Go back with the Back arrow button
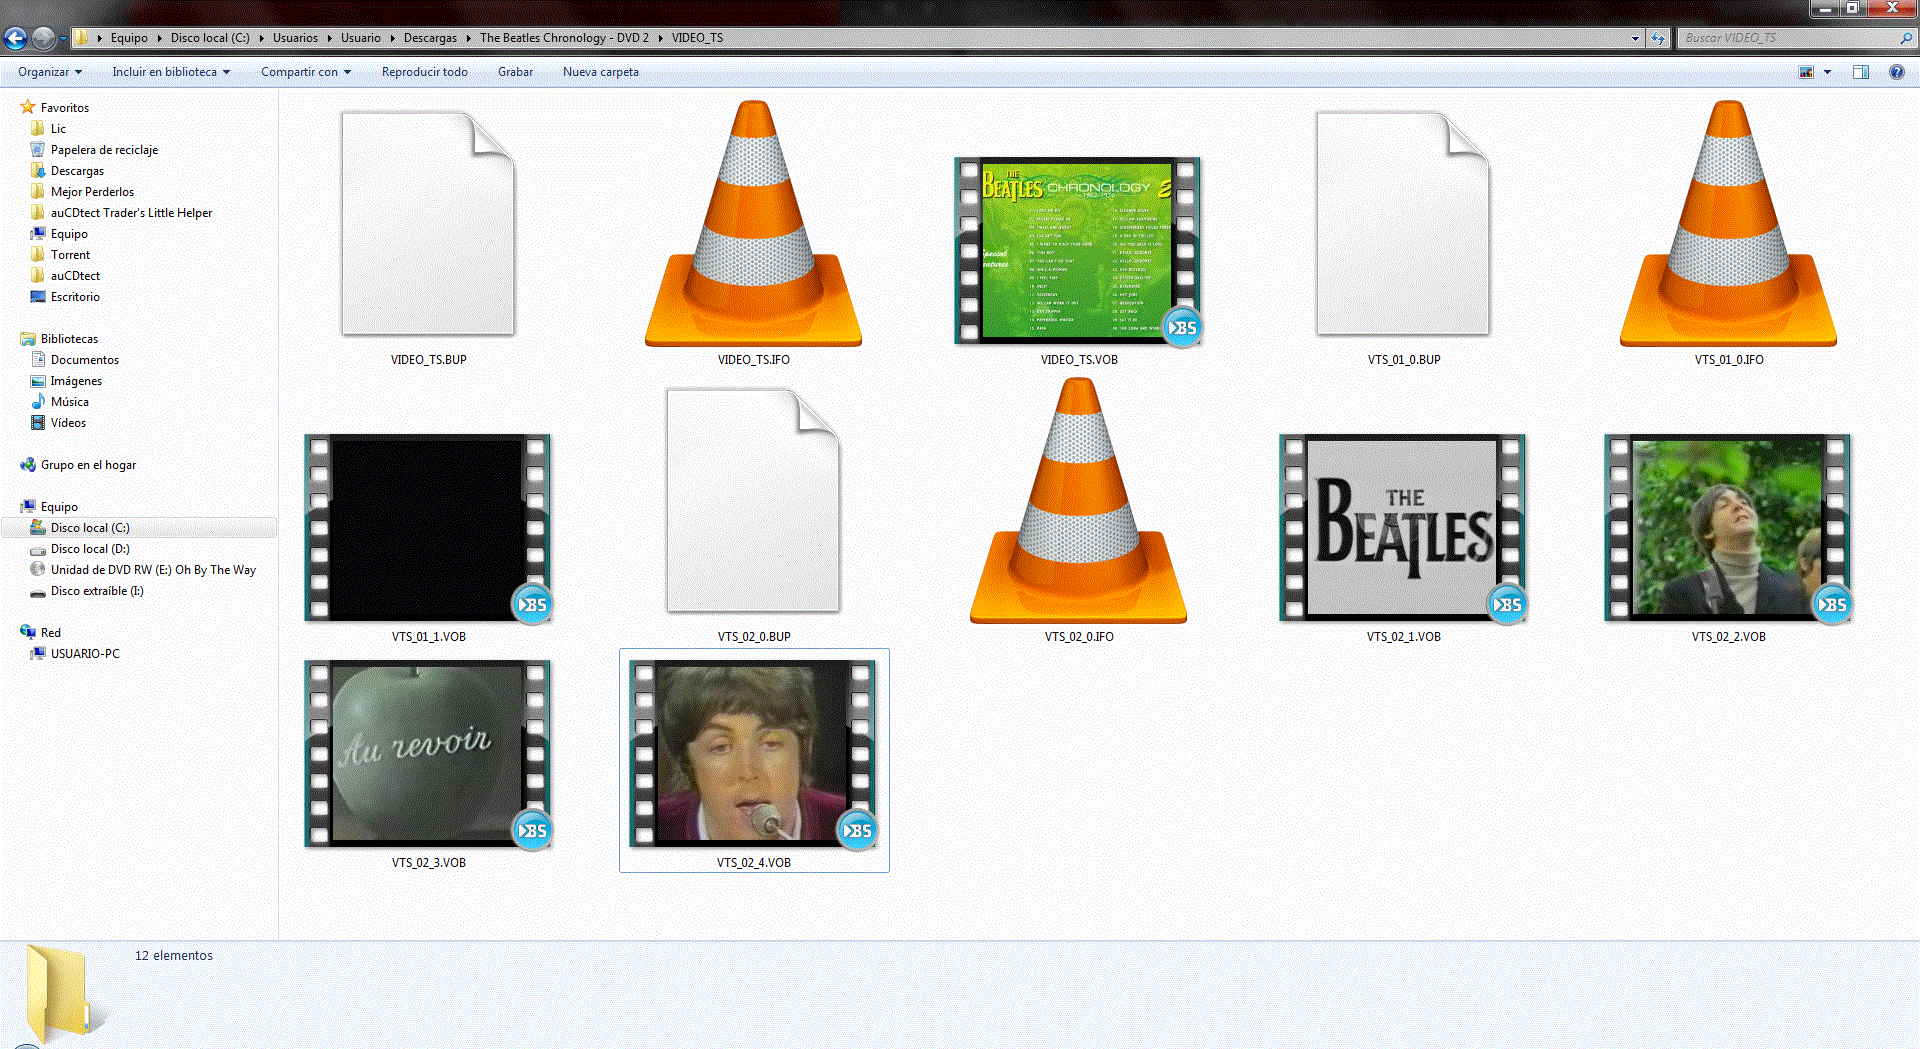Image resolution: width=1920 pixels, height=1049 pixels. coord(15,38)
